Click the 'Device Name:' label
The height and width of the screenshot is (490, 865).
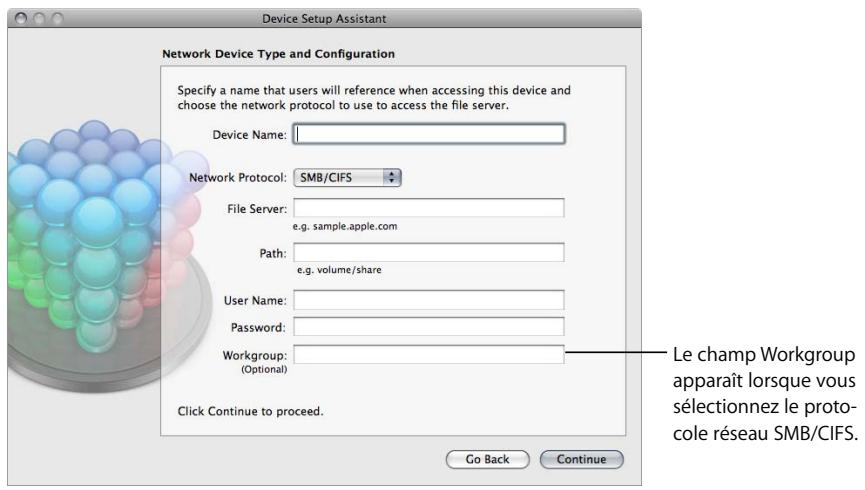(249, 135)
